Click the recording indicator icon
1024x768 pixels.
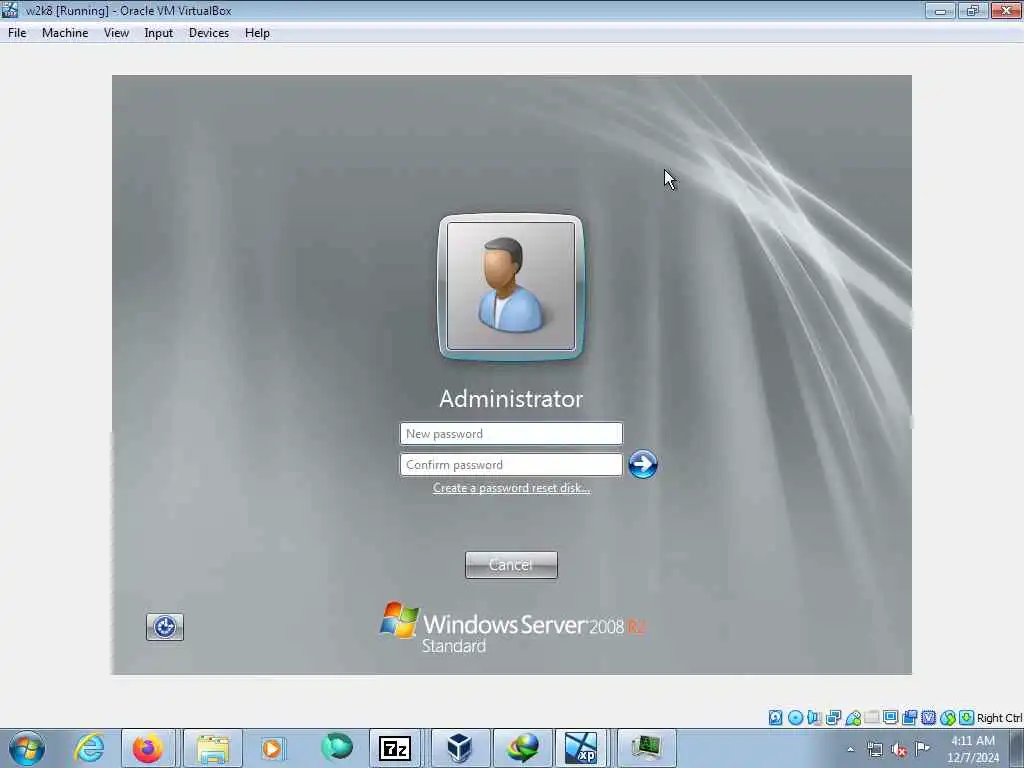[x=909, y=718]
